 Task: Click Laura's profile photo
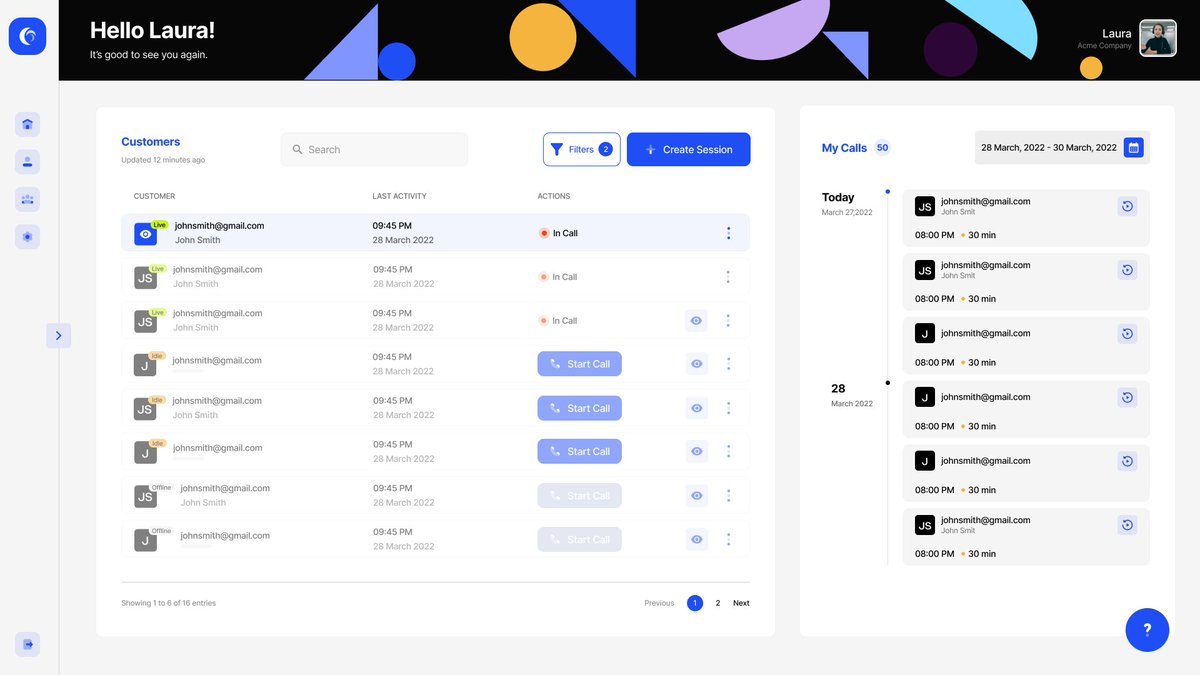[1158, 39]
